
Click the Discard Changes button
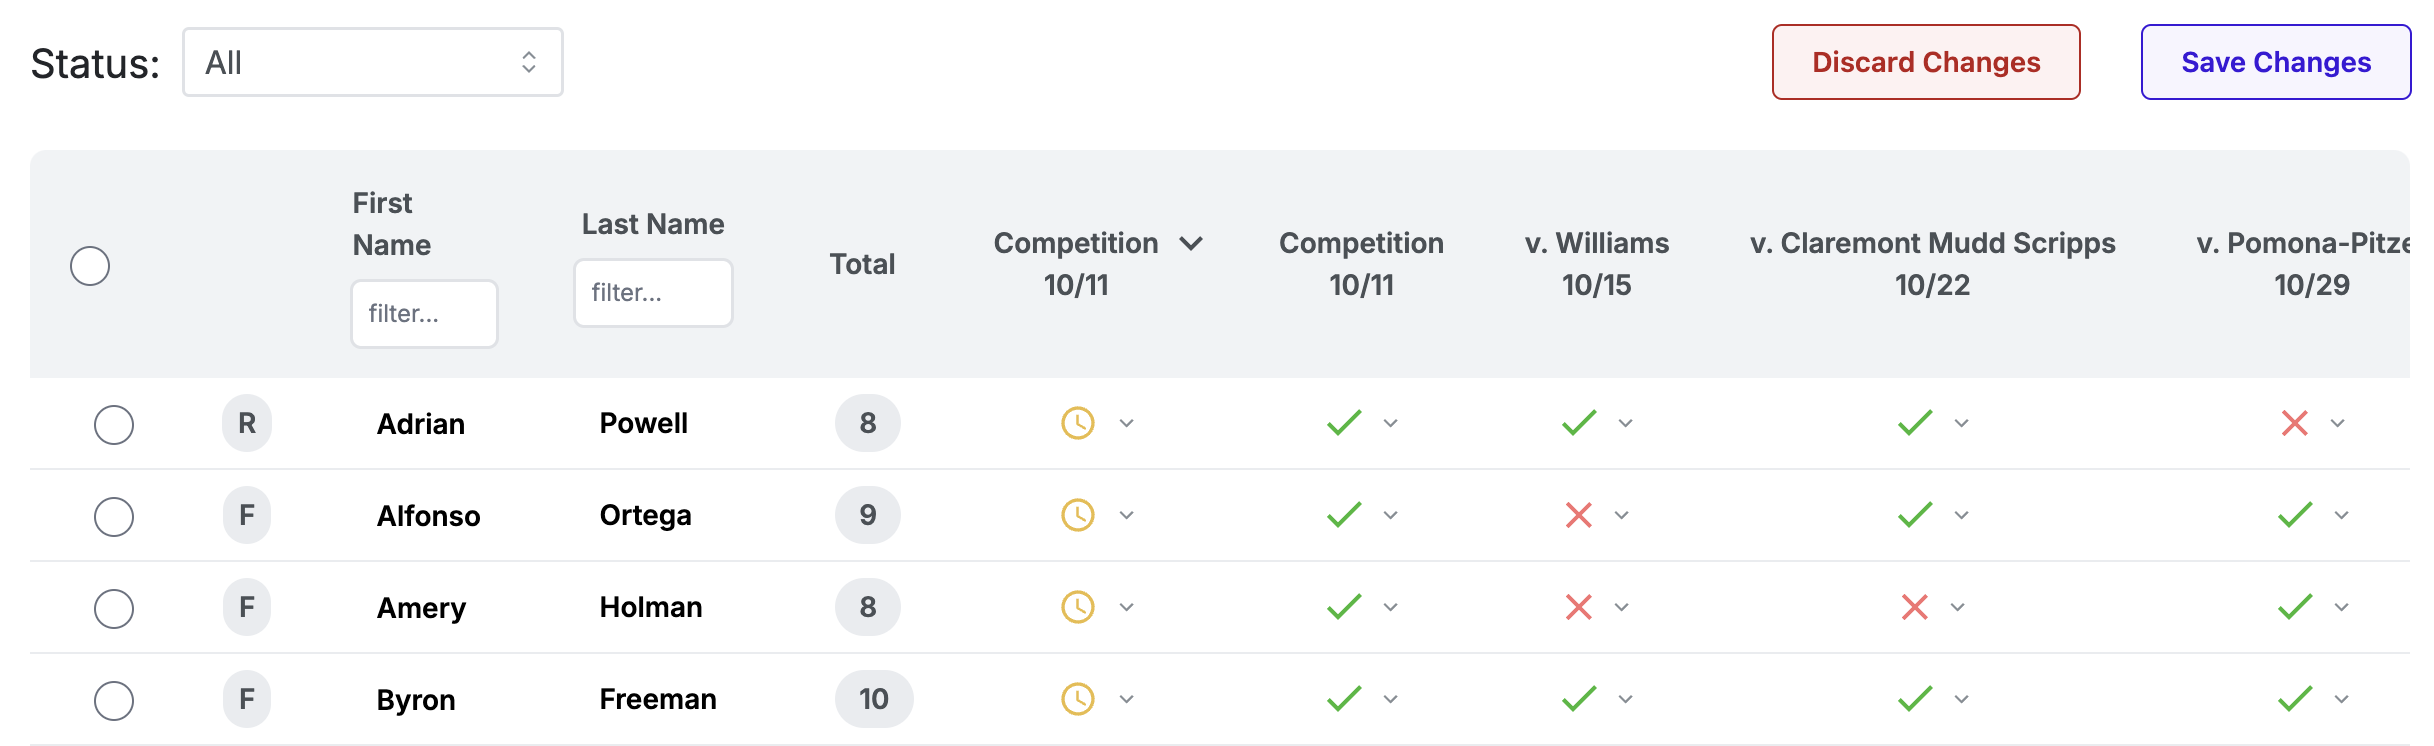pos(1926,62)
